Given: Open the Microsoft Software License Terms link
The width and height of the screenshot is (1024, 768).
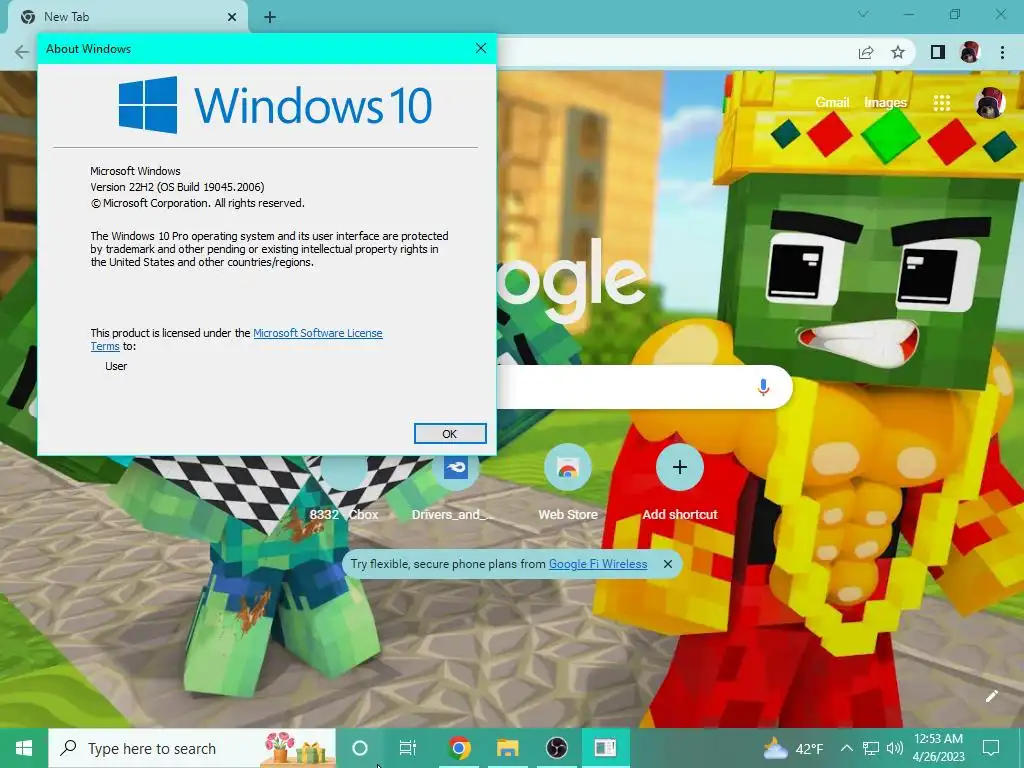Looking at the screenshot, I should tap(318, 333).
